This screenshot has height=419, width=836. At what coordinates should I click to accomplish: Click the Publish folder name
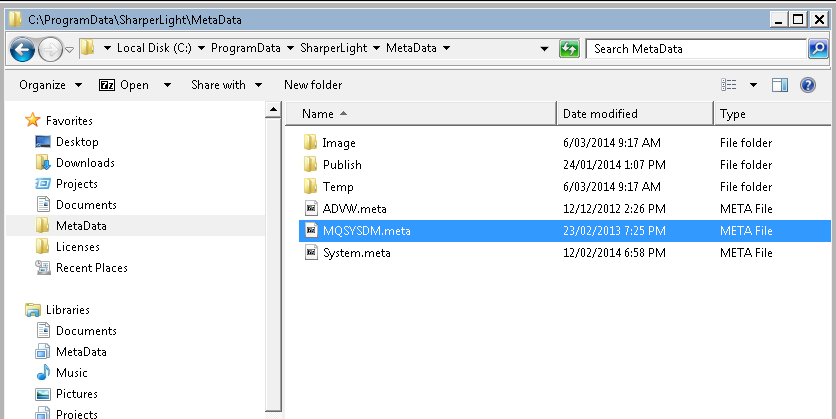342,165
